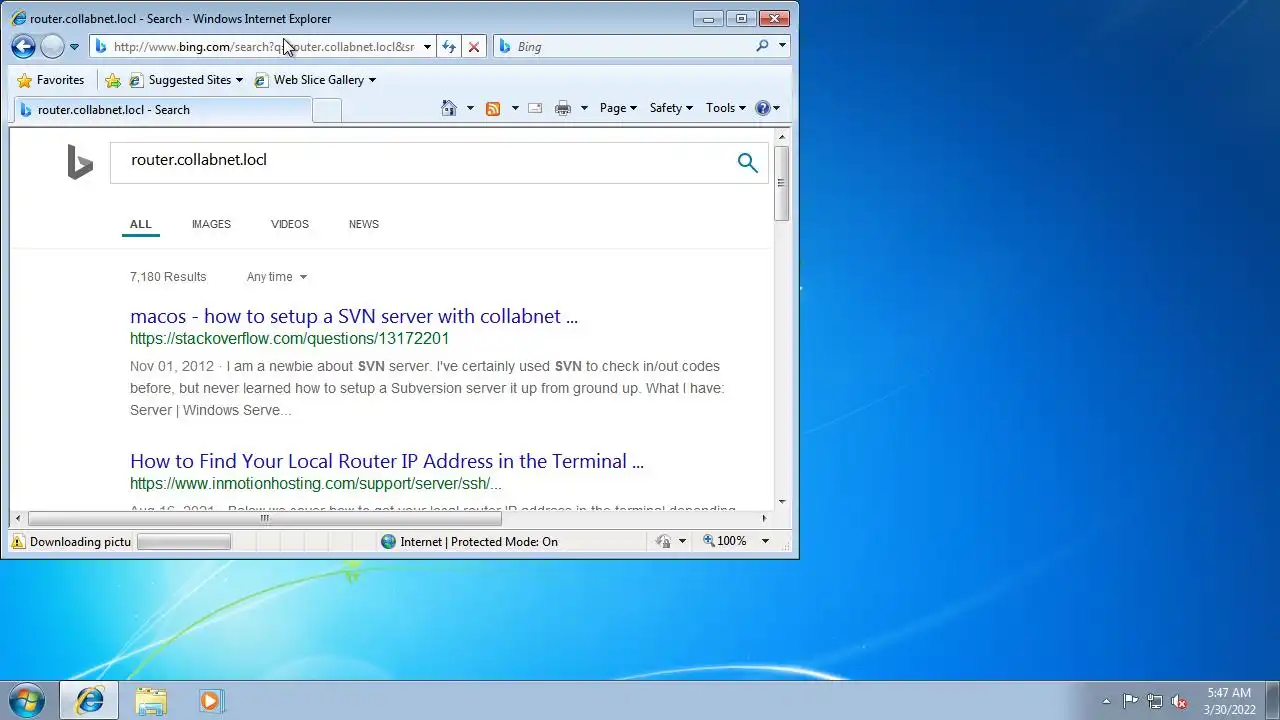Select the ALL results tab
Screen dimensions: 1280x720
tap(141, 224)
